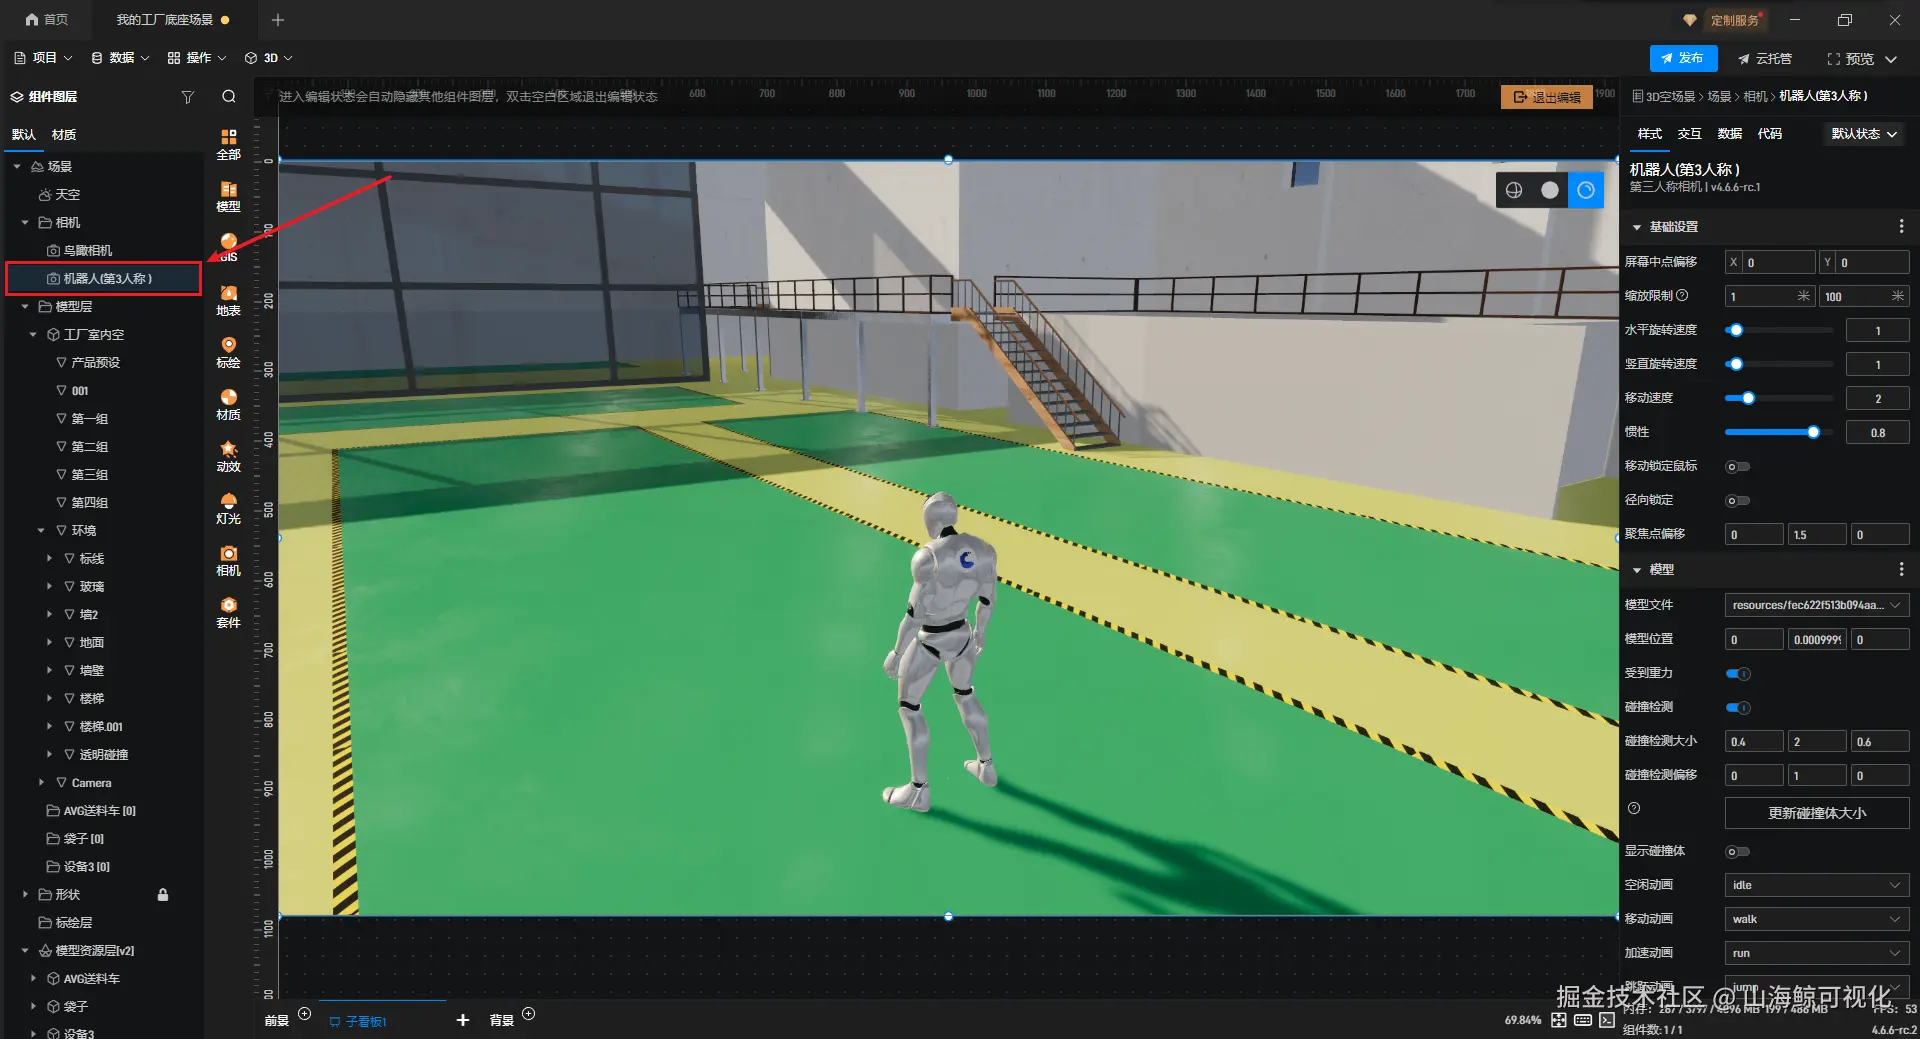Collapse the 场景 tree node
Screen dimensions: 1920x1039
[17, 167]
